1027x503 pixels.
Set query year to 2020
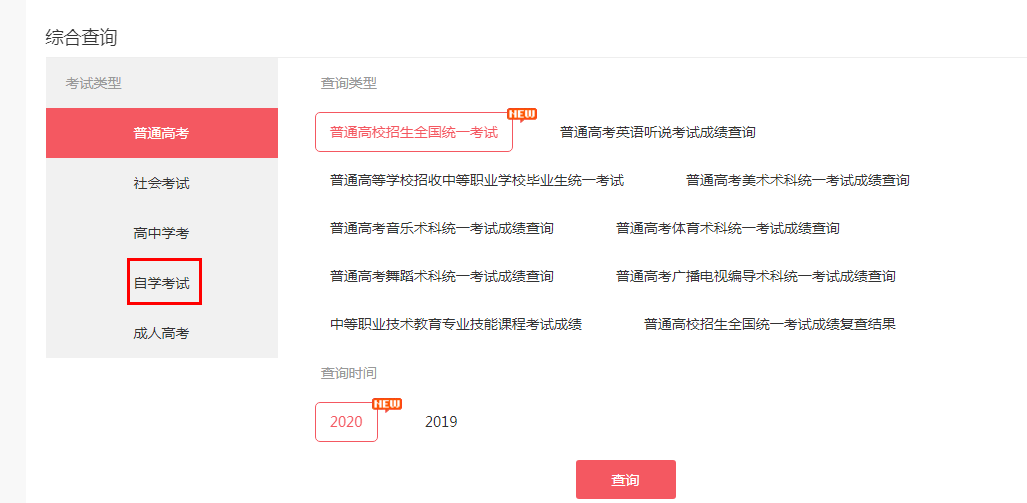346,422
